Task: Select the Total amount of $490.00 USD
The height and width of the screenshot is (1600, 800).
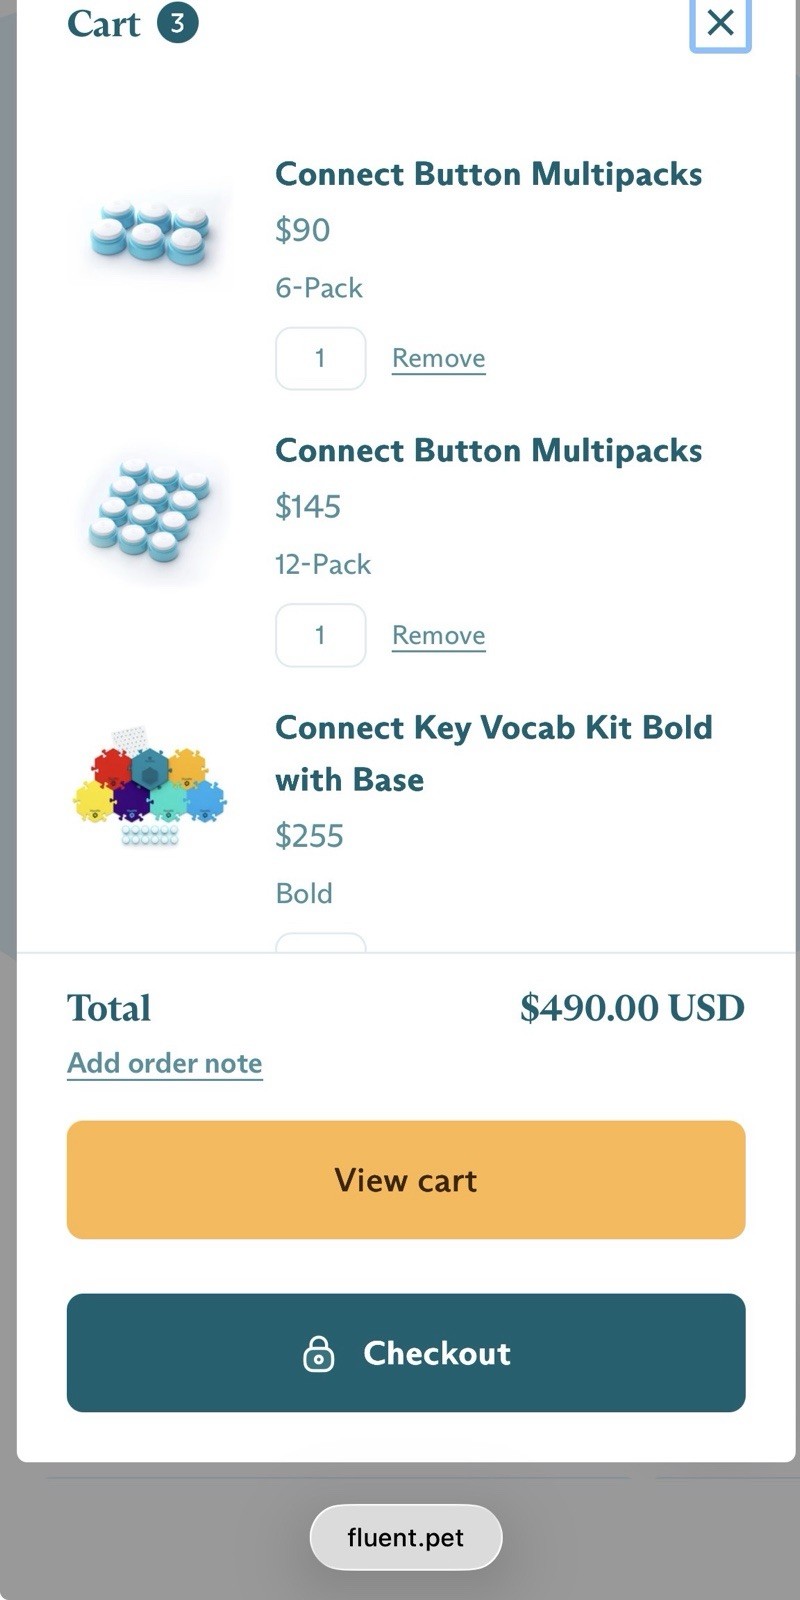Action: (x=632, y=1008)
